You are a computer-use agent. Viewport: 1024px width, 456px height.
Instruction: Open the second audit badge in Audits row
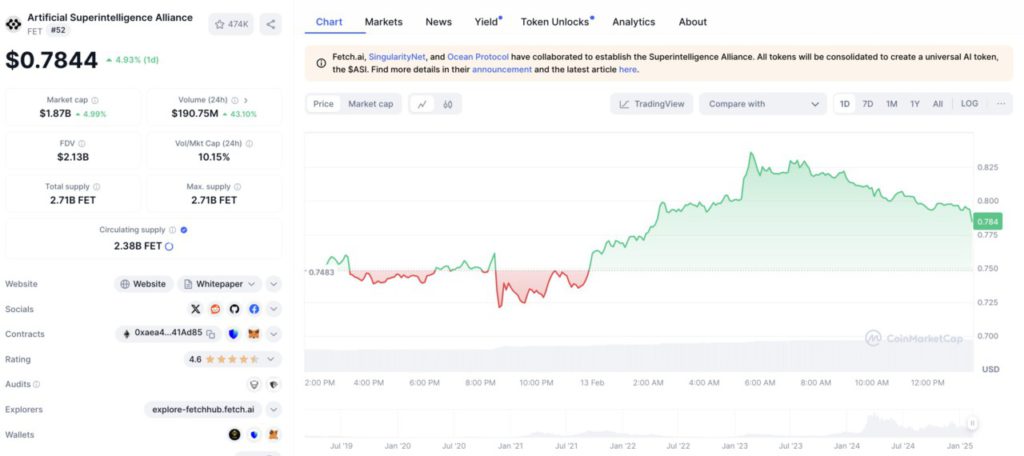274,384
